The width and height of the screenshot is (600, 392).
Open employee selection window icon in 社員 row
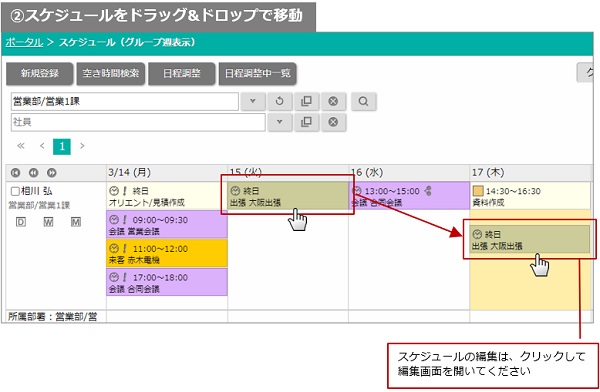[307, 122]
